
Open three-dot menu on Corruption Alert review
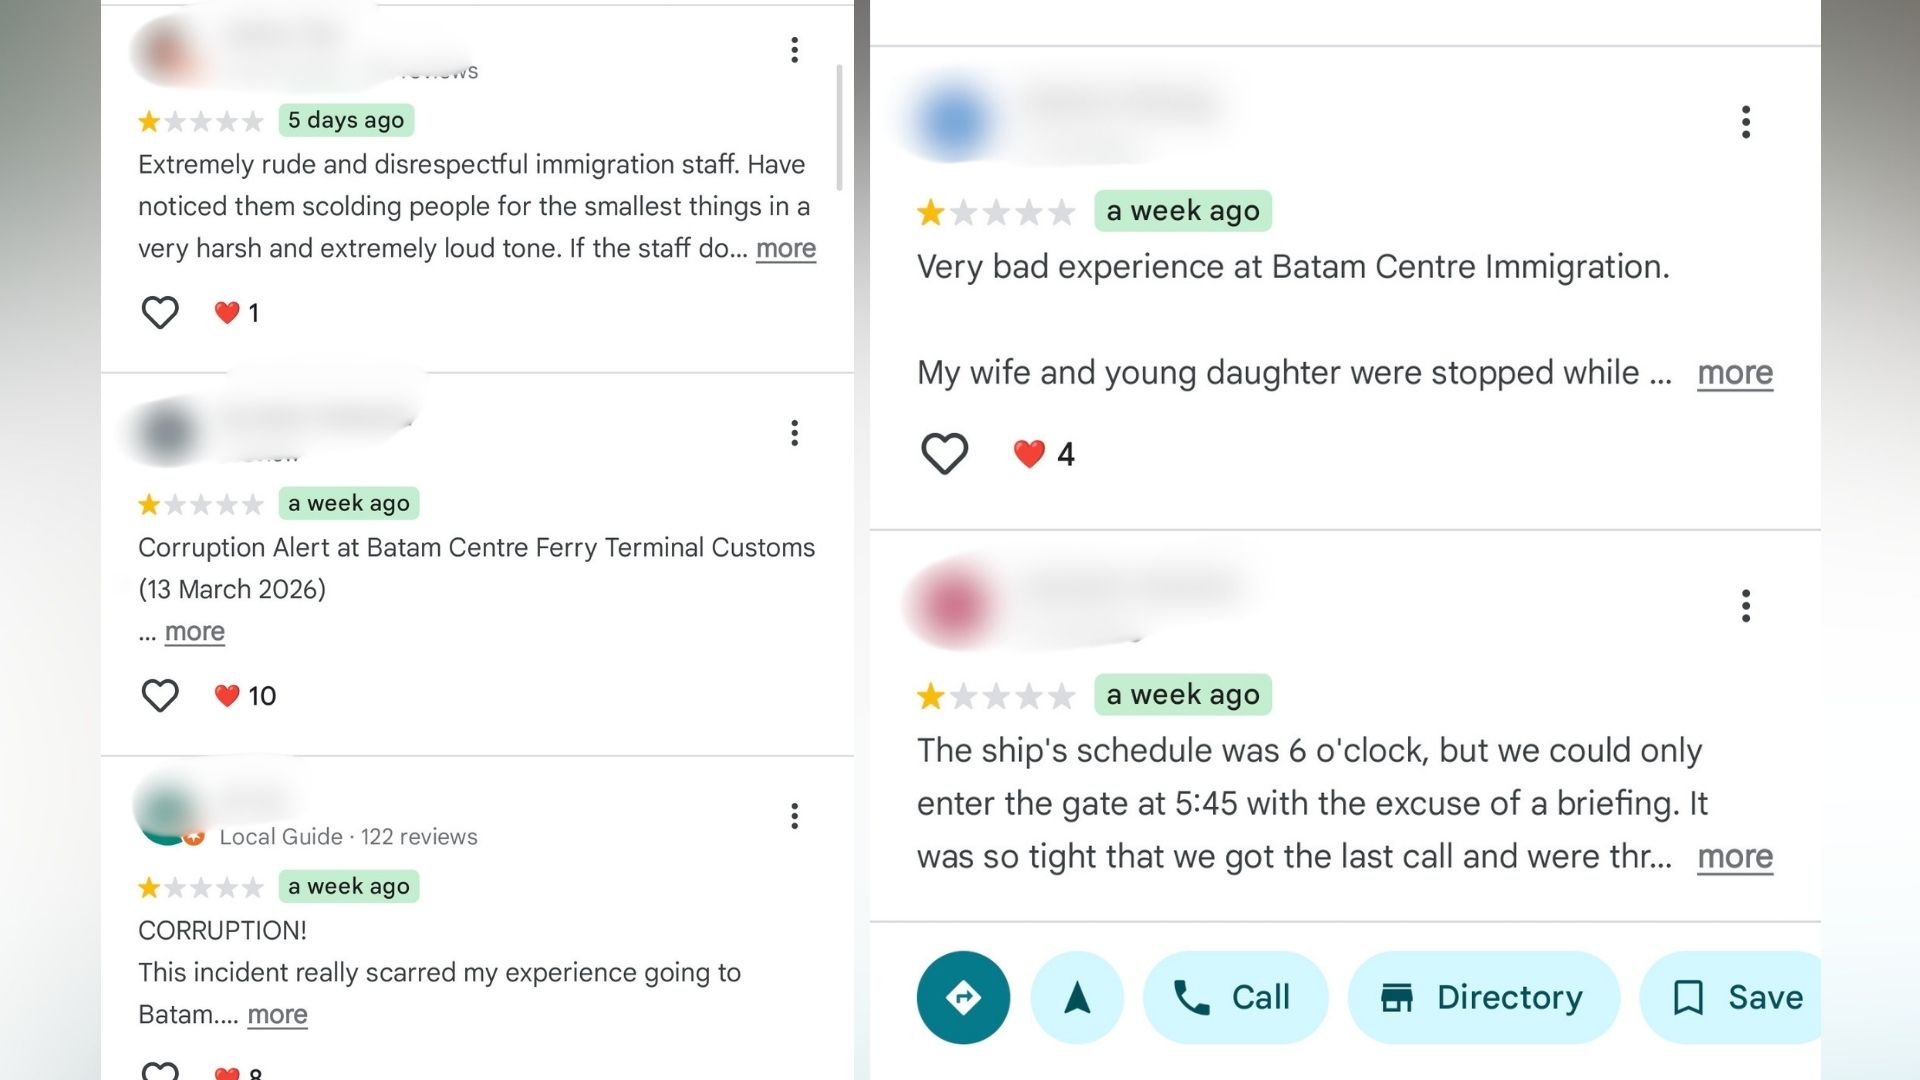(794, 433)
